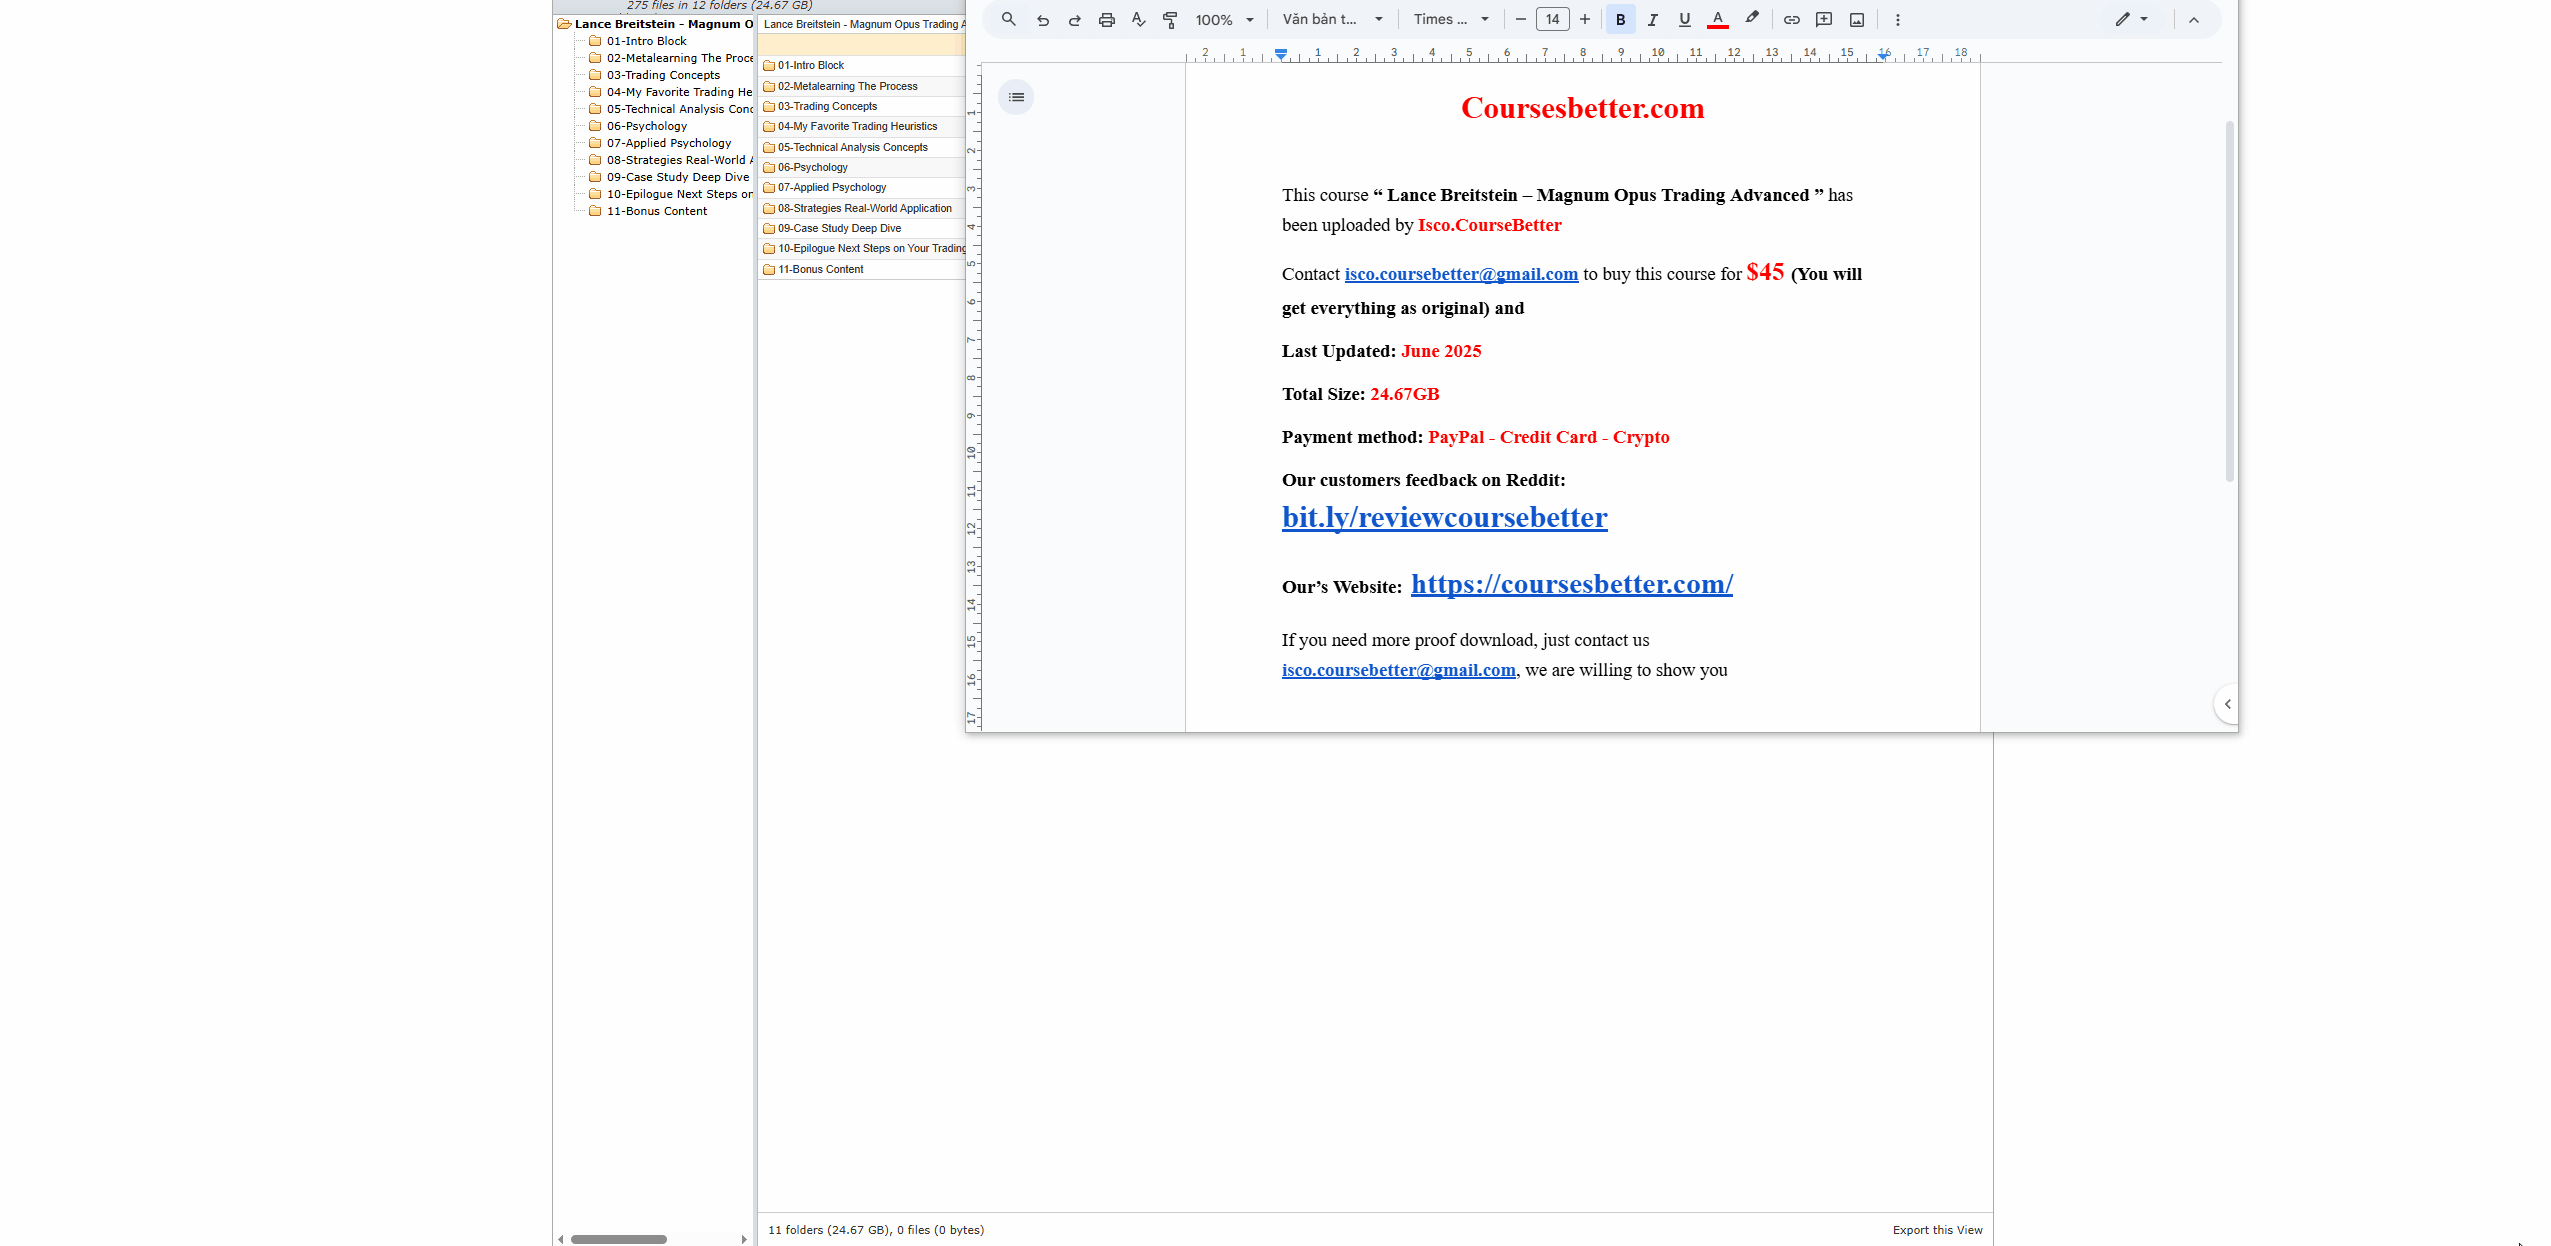Open the document outline icon

[x=1016, y=97]
